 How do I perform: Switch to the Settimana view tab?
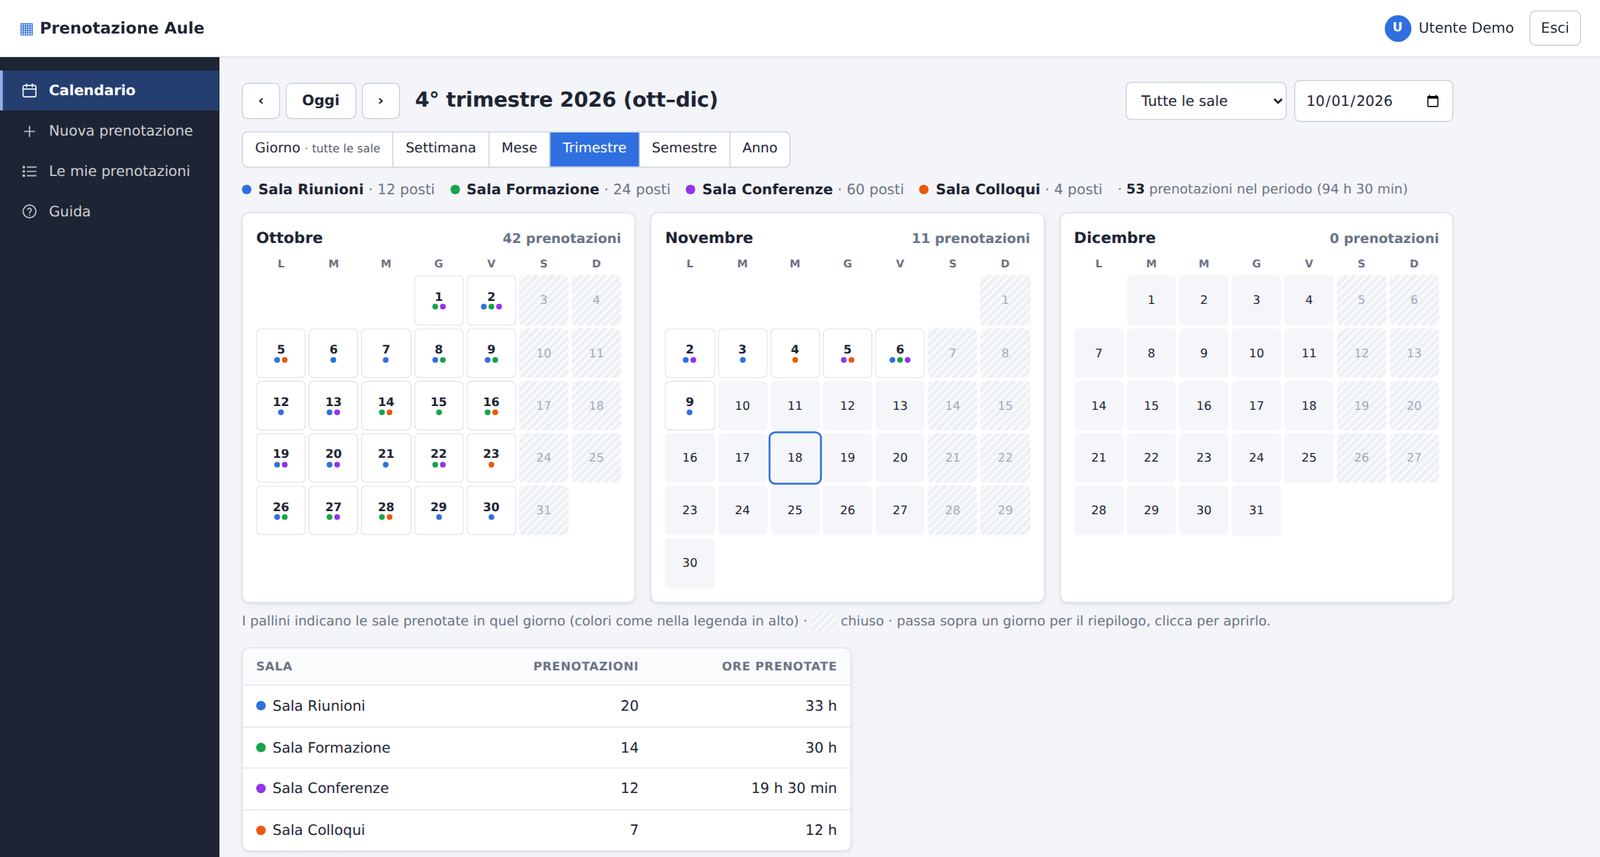(x=440, y=148)
